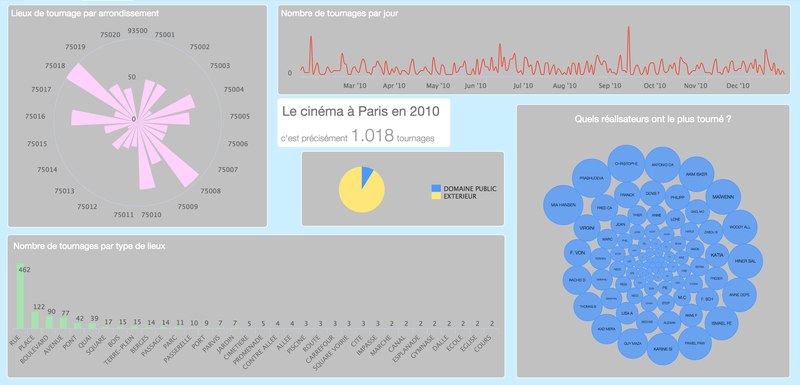Select the large yellow pie slice
800x385 pixels.
[x=360, y=196]
